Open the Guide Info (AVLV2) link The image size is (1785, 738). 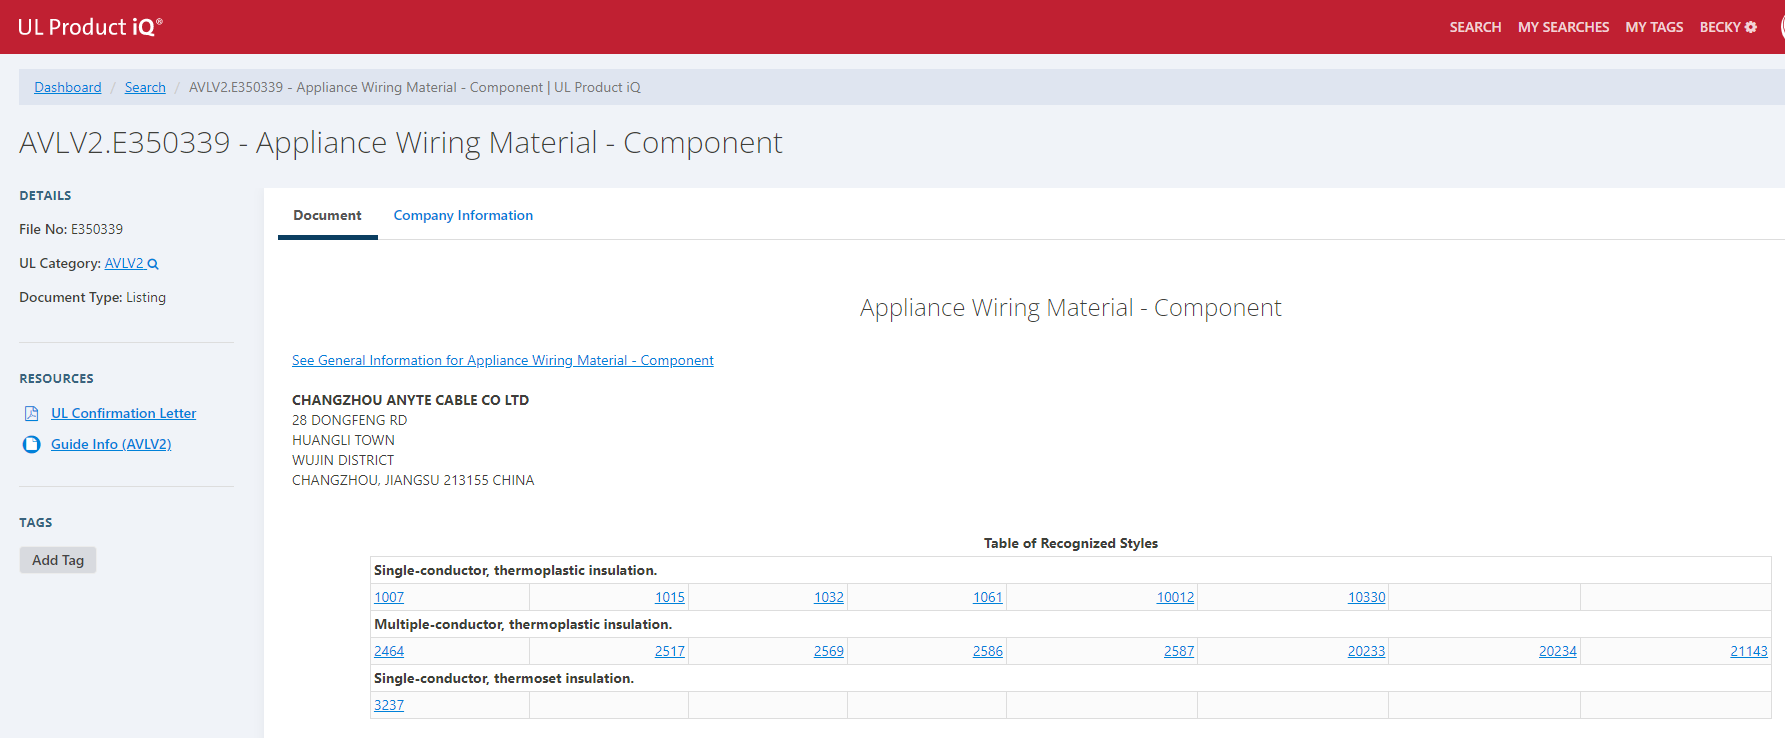point(111,444)
